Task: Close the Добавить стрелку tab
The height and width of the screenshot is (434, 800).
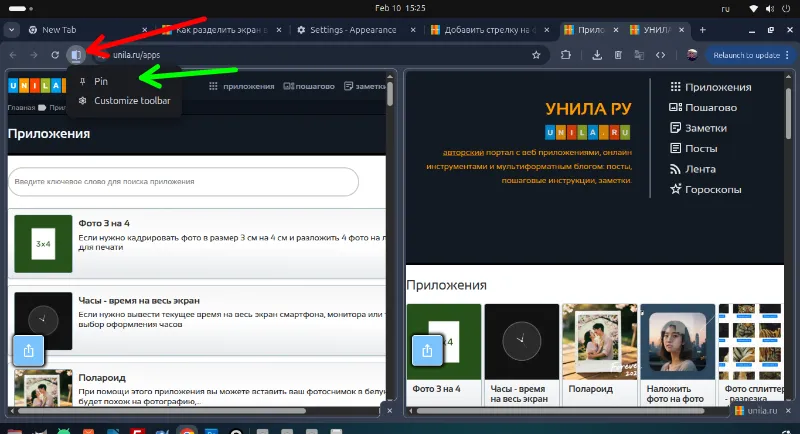Action: pos(547,30)
